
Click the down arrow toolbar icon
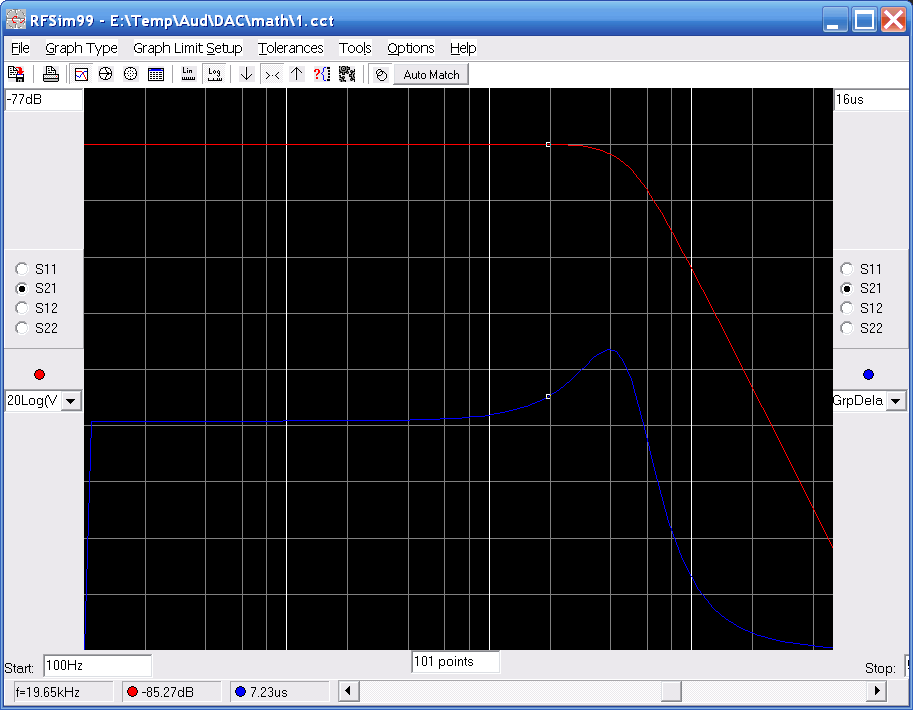tap(246, 74)
